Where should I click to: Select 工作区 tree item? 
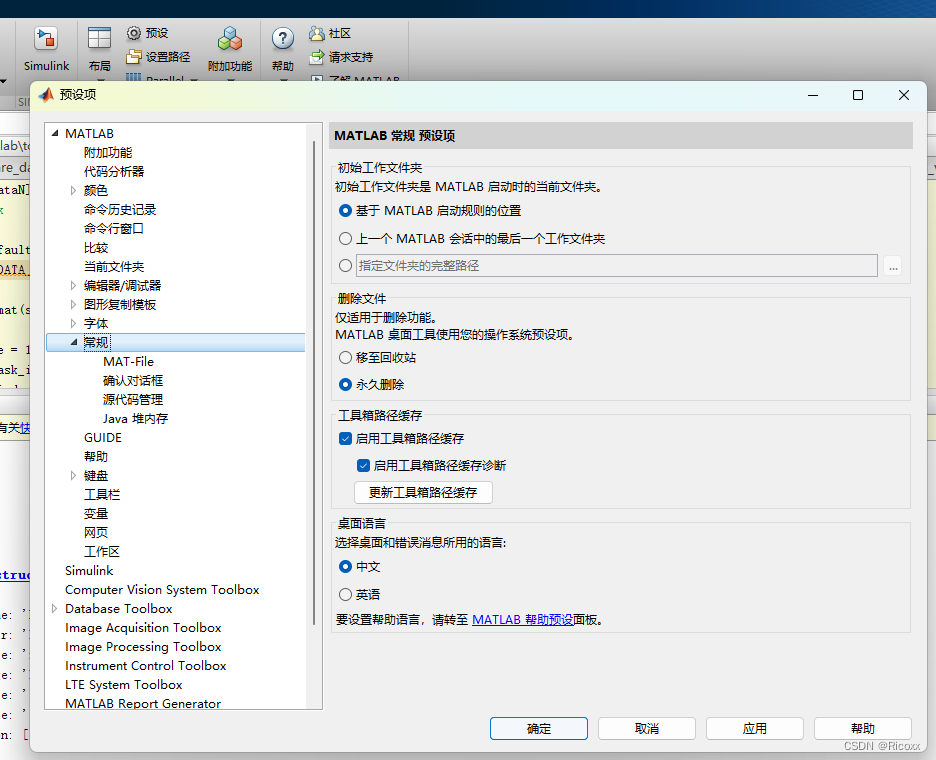tap(101, 552)
